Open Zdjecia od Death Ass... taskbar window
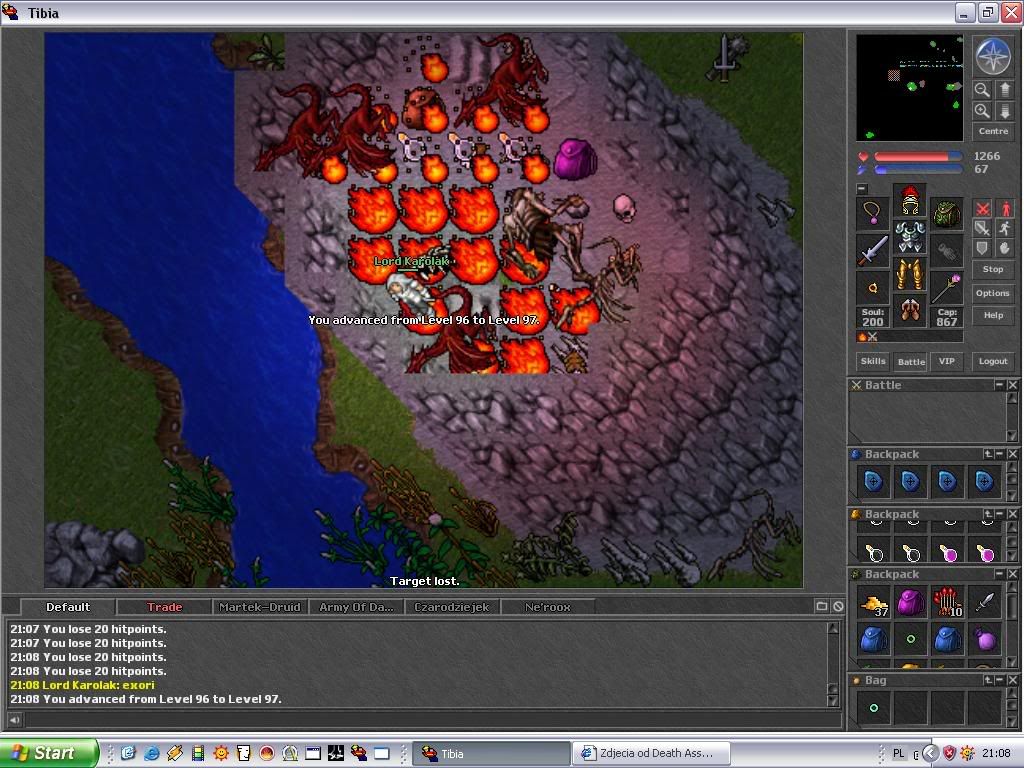Viewport: 1024px width, 768px height. click(x=650, y=753)
